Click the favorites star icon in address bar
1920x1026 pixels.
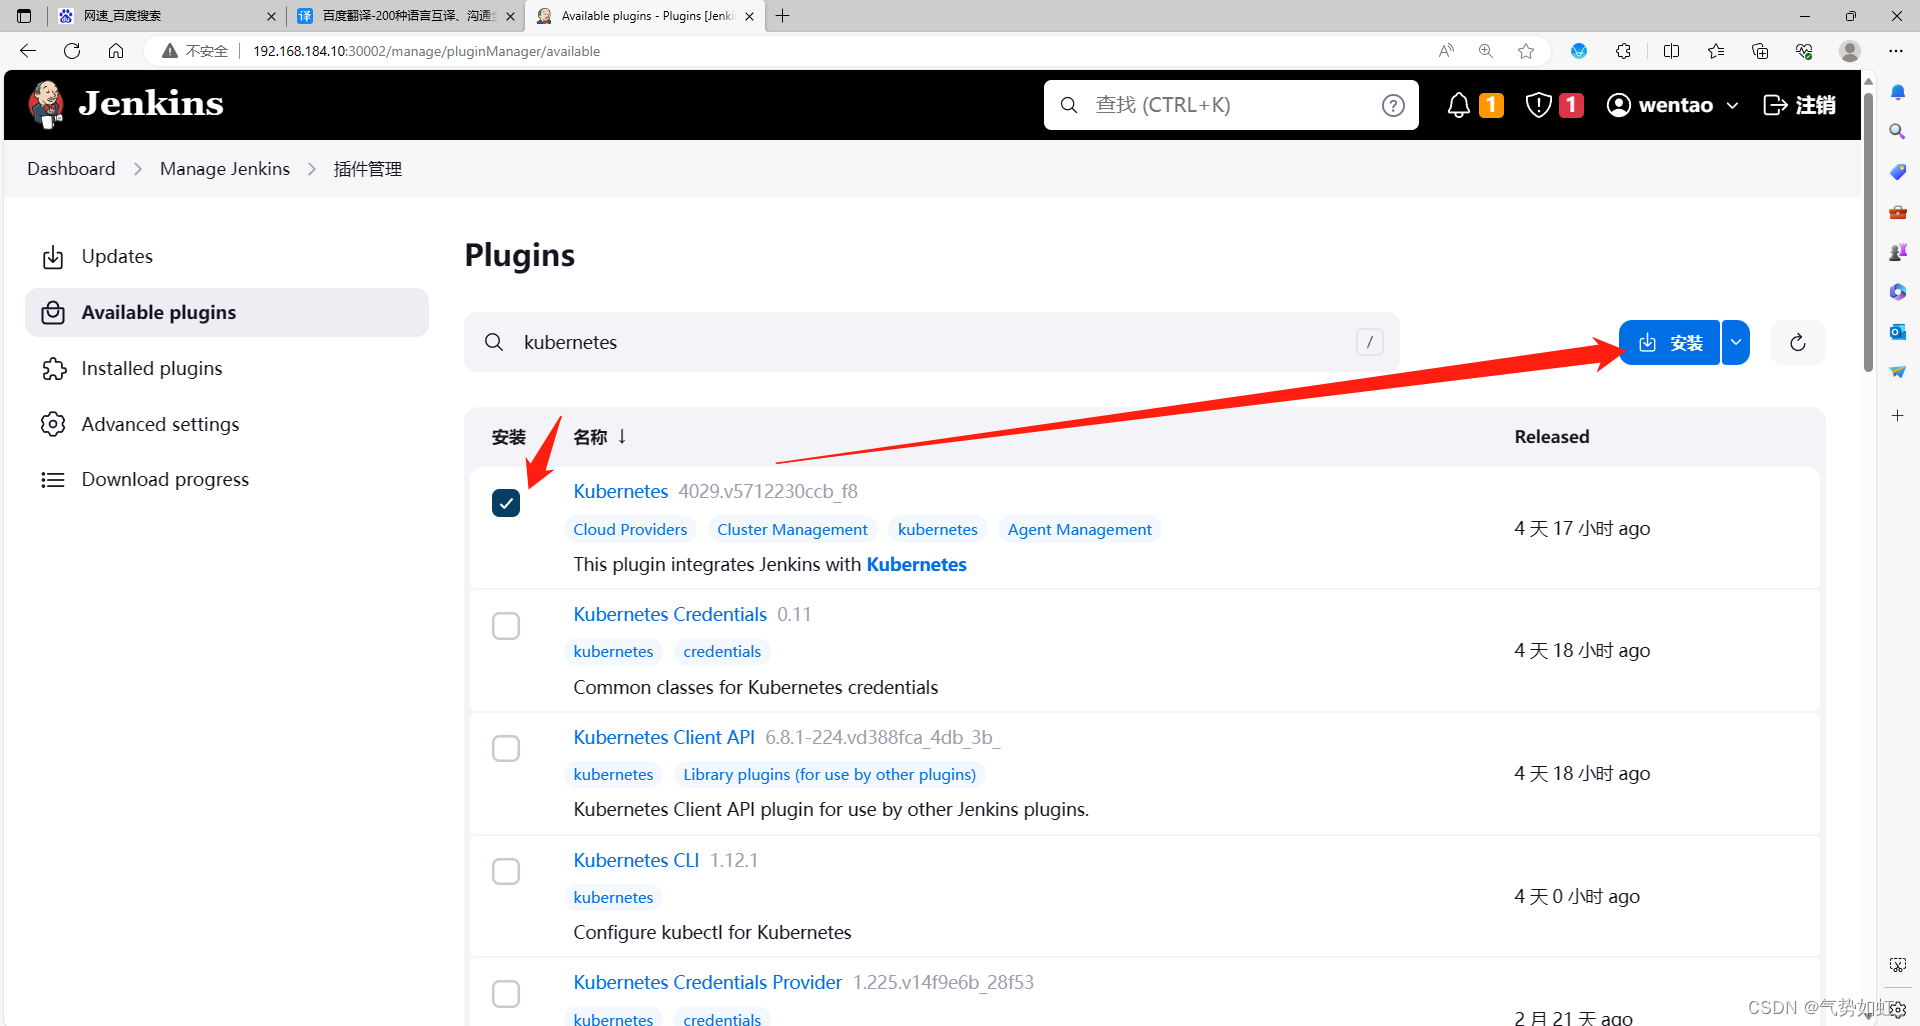click(x=1526, y=51)
